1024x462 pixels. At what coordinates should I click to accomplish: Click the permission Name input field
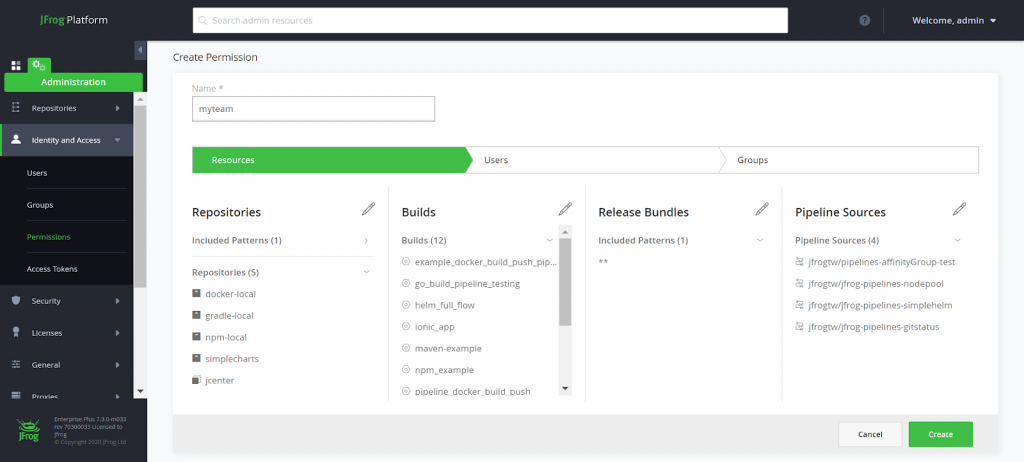(x=313, y=109)
